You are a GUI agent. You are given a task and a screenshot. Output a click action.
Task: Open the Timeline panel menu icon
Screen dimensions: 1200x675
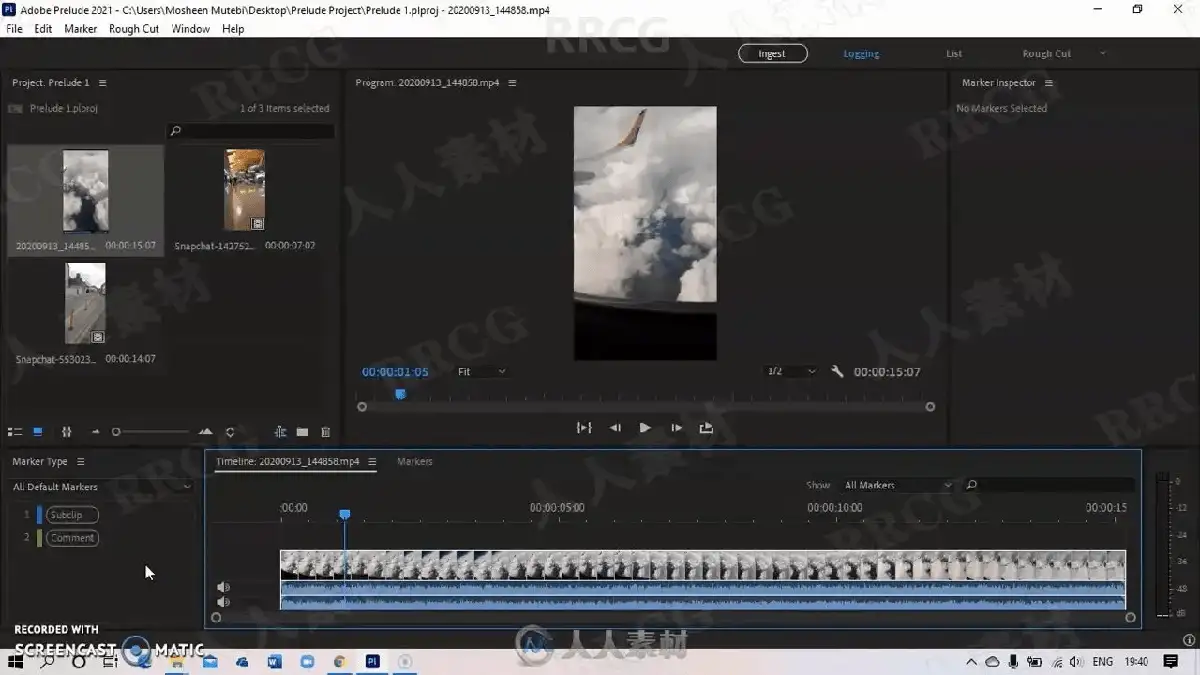pos(372,462)
